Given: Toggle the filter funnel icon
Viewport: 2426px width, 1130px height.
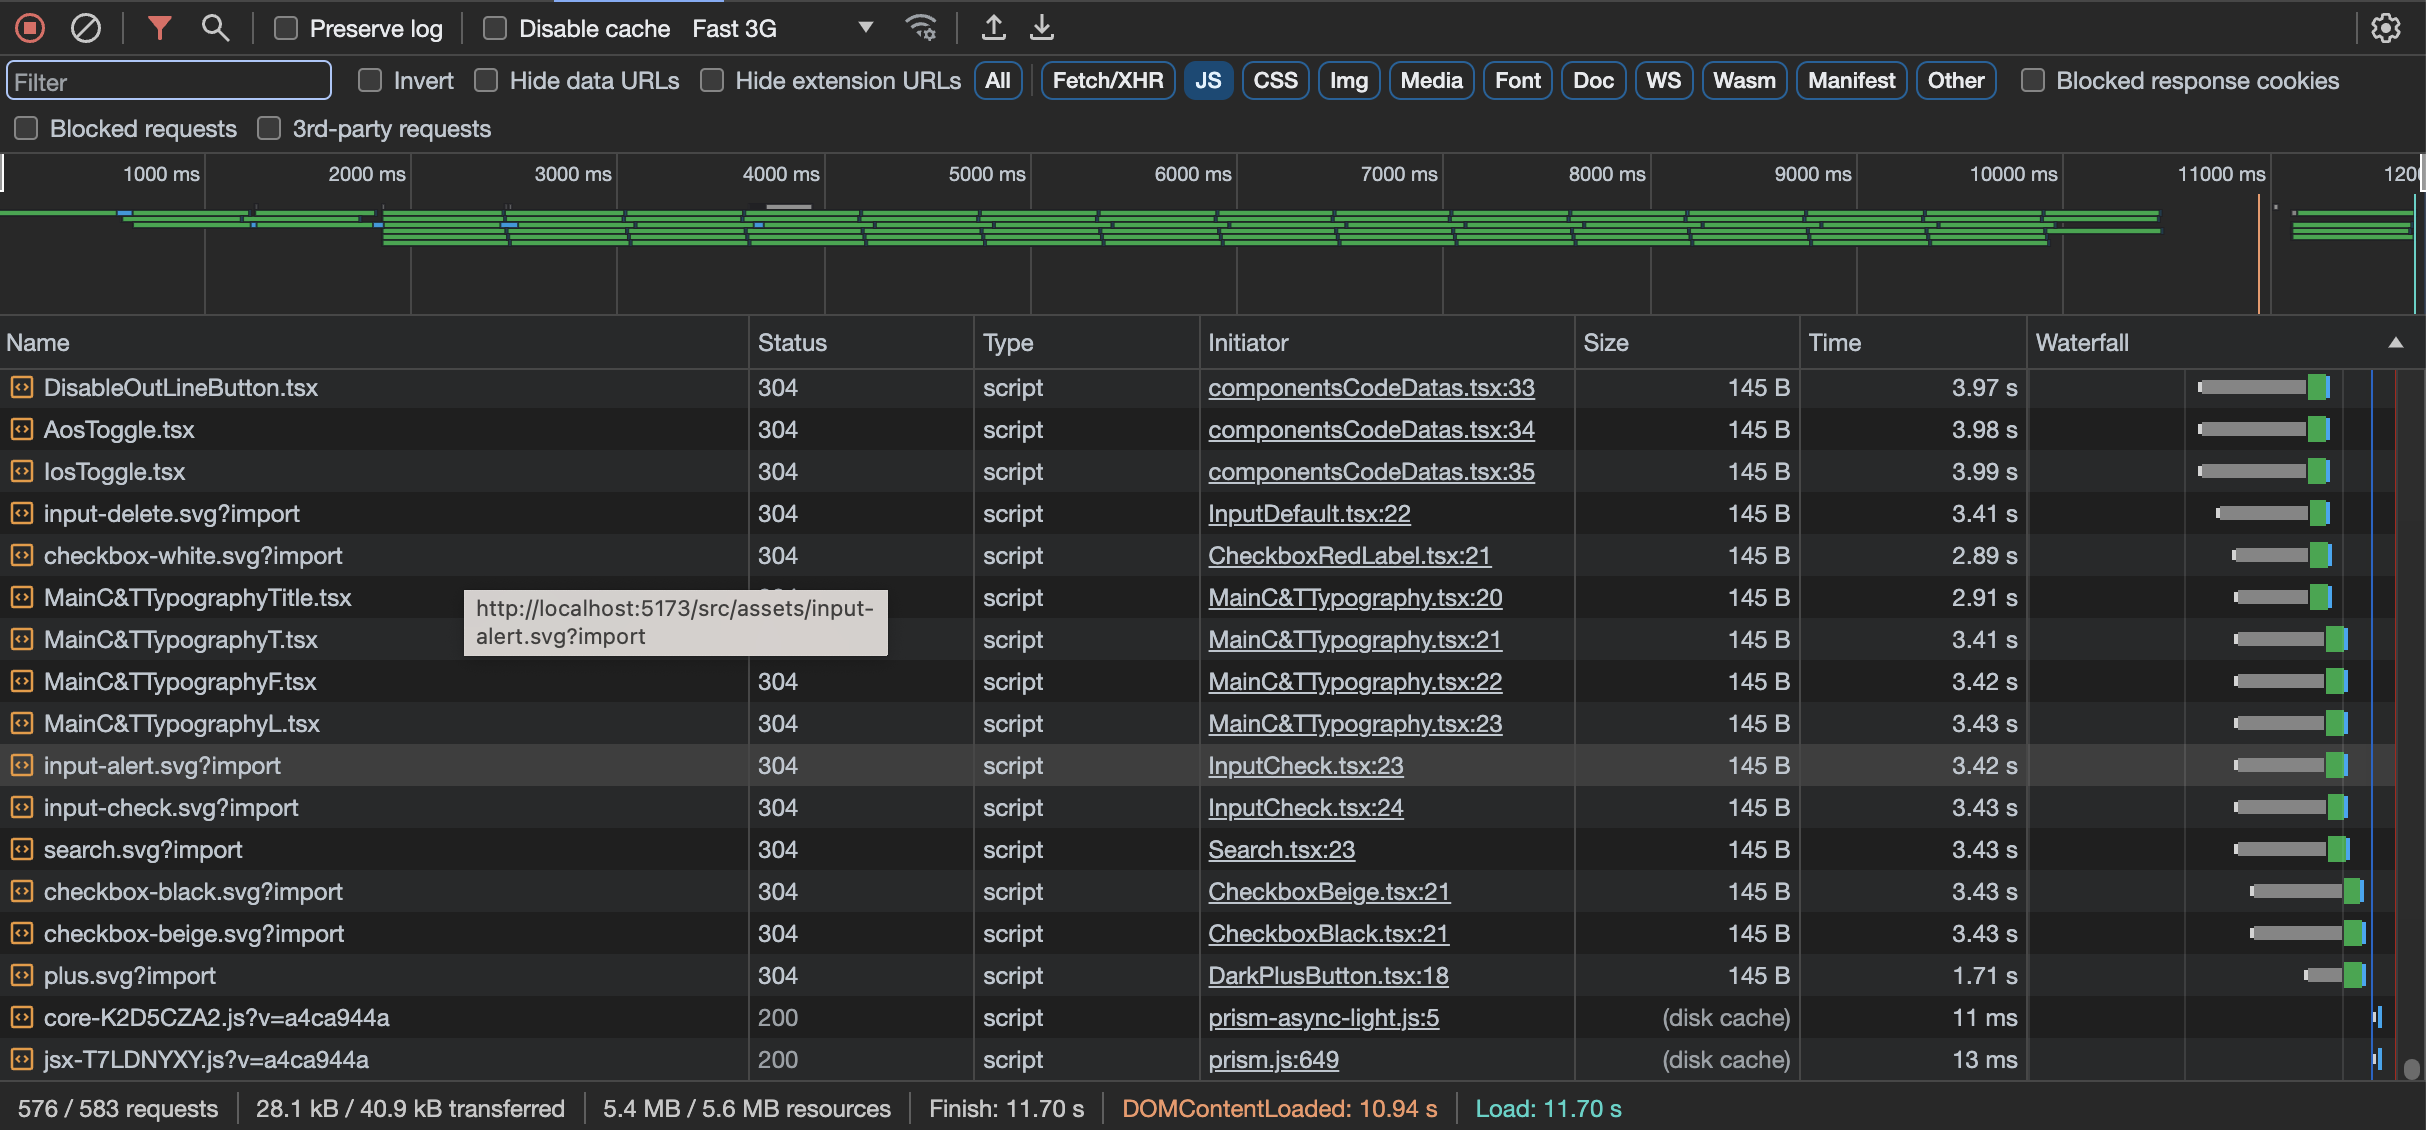Looking at the screenshot, I should pyautogui.click(x=159, y=28).
